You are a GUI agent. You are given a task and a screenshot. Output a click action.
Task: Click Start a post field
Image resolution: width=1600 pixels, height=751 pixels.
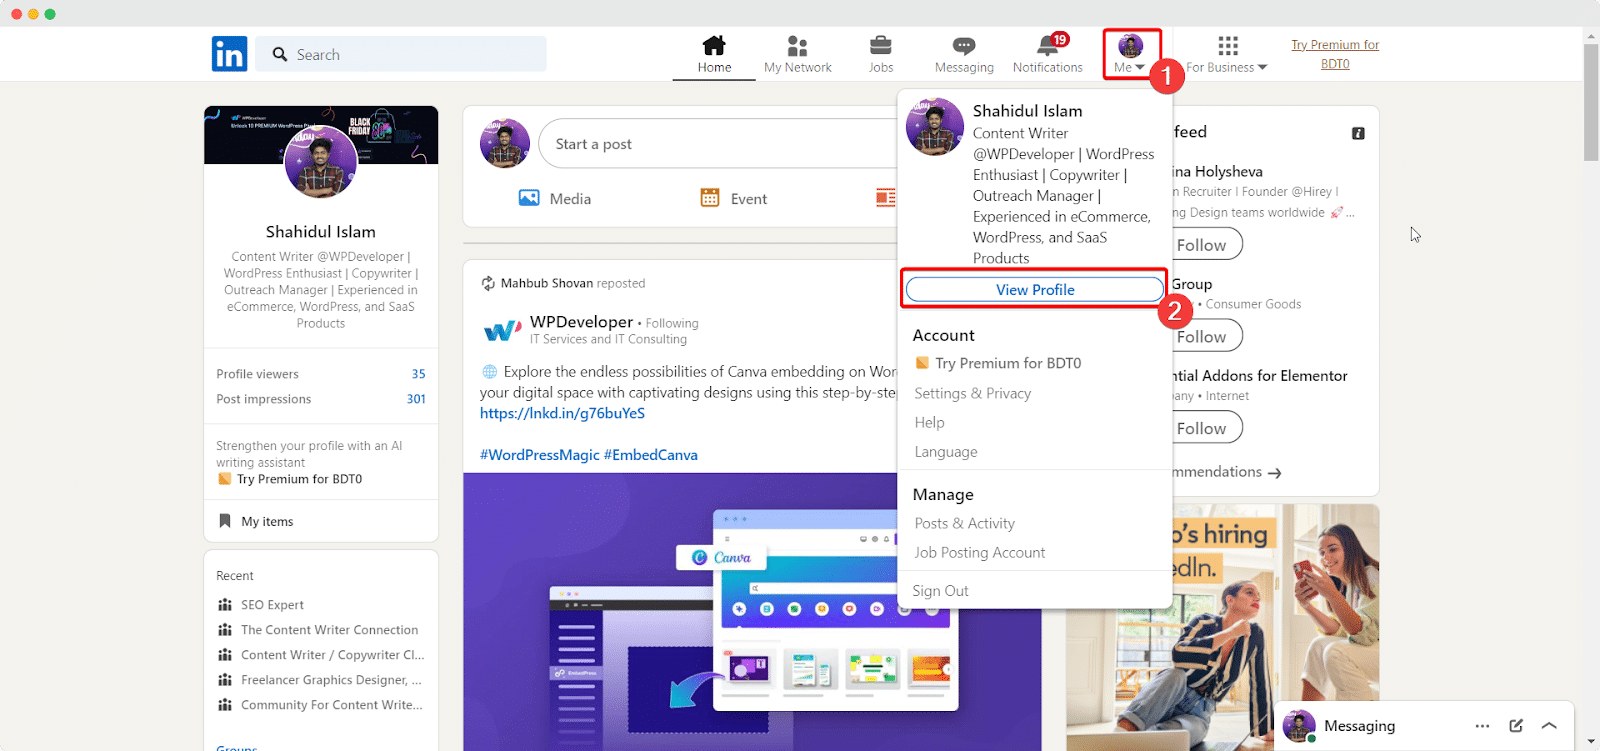718,144
